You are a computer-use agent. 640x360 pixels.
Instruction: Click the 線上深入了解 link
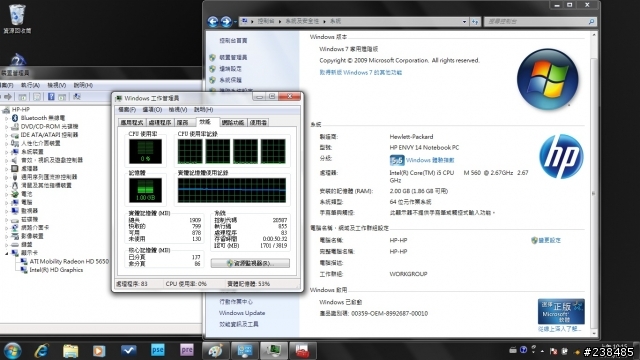pyautogui.click(x=559, y=329)
